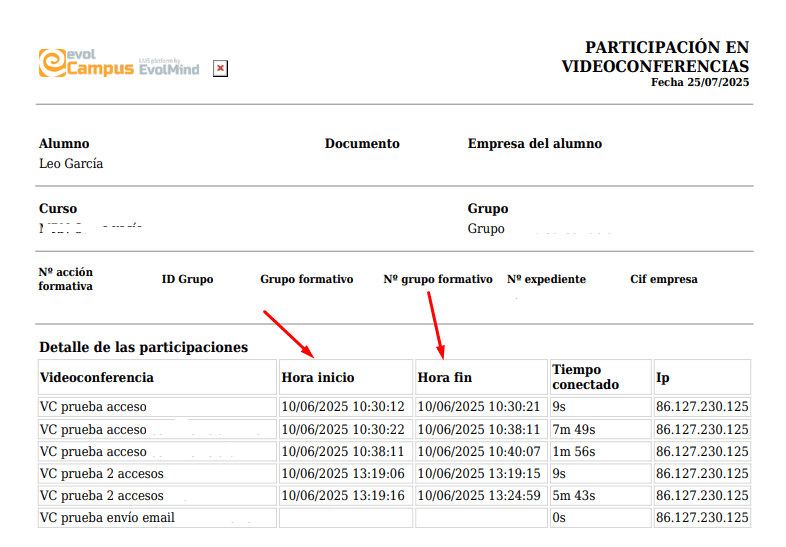Select the "Hora inicio" column header
The image size is (786, 547).
318,377
